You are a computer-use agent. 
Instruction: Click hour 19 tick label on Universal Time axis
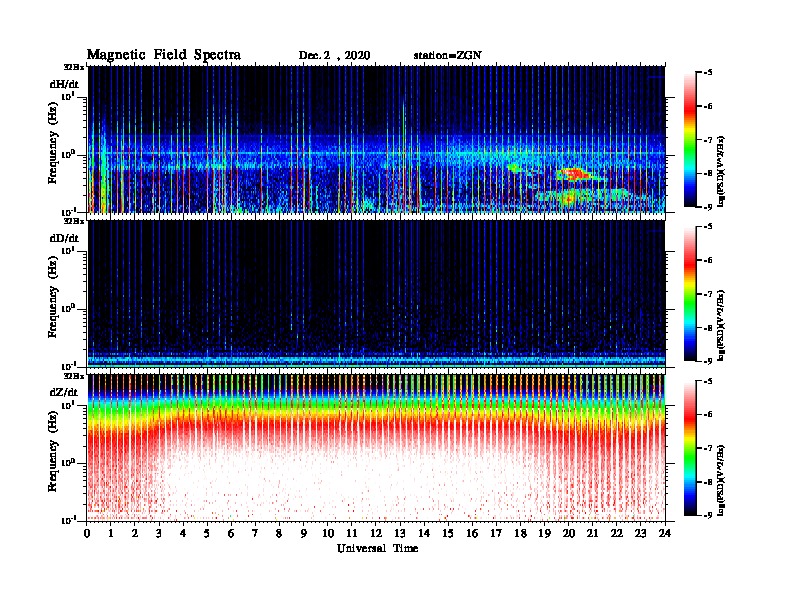click(544, 533)
